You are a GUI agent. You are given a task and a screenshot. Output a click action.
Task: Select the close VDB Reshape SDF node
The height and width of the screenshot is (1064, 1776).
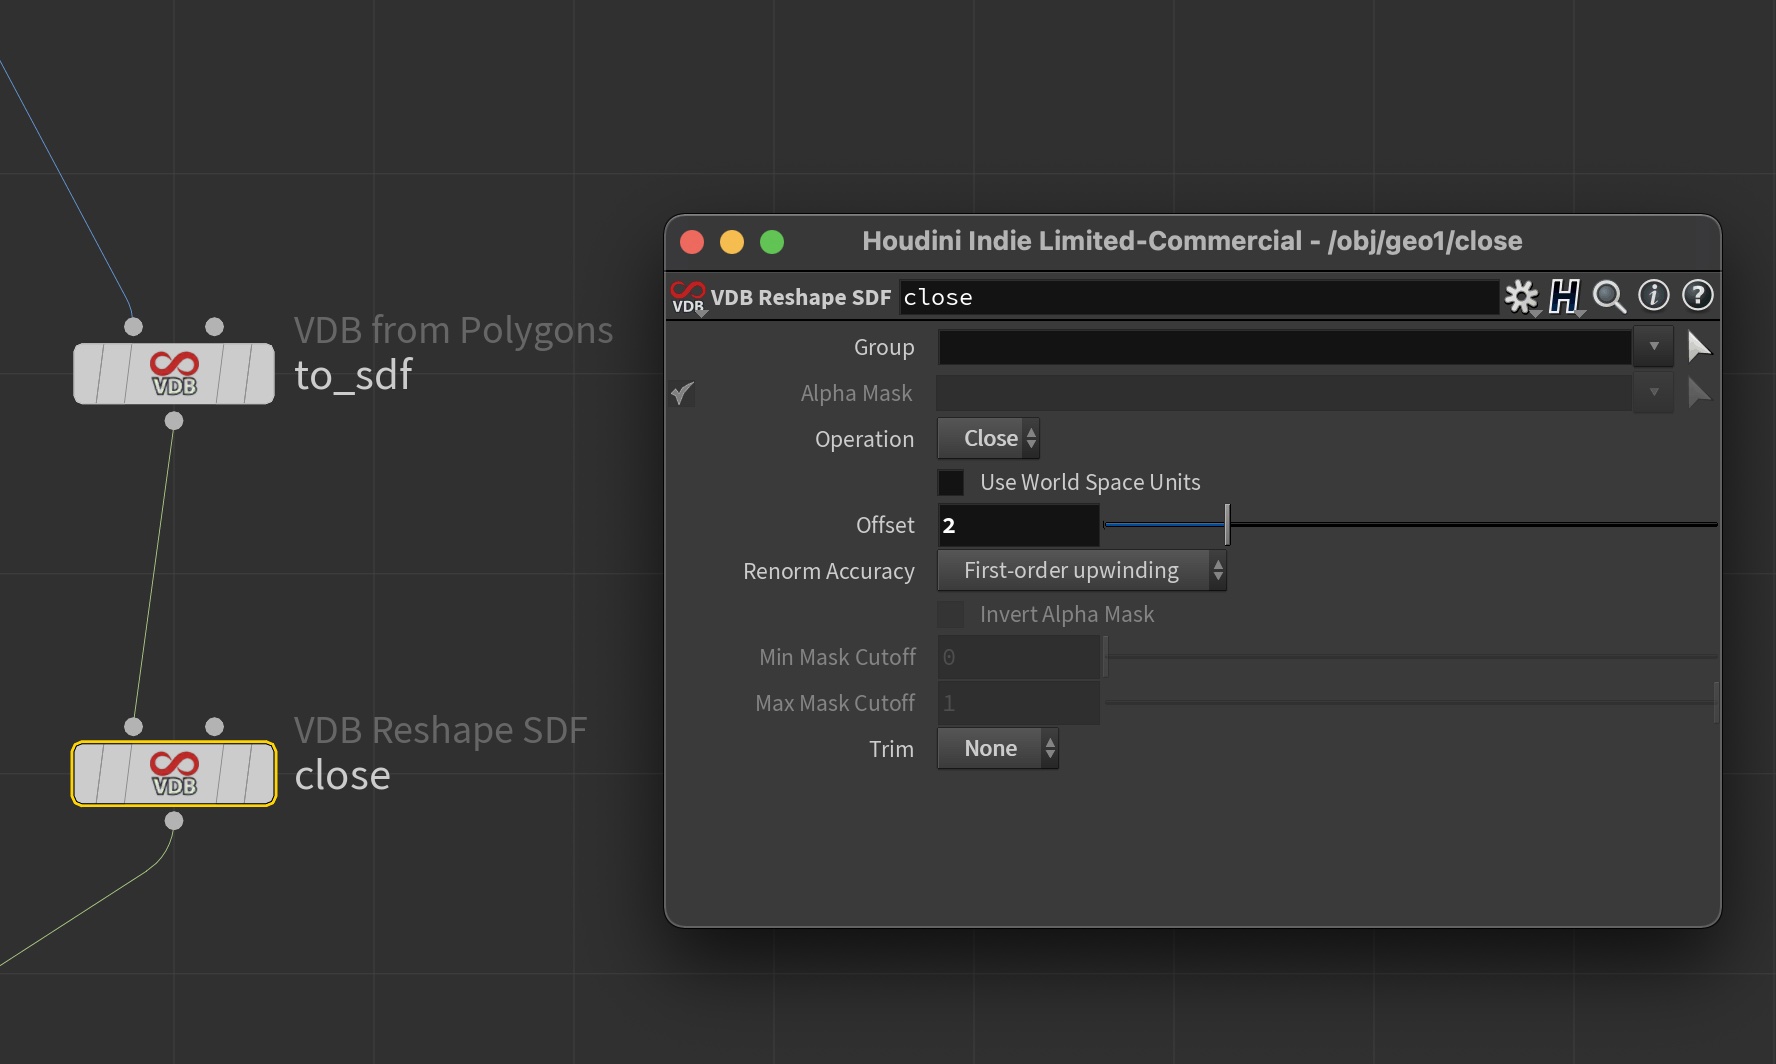point(174,774)
